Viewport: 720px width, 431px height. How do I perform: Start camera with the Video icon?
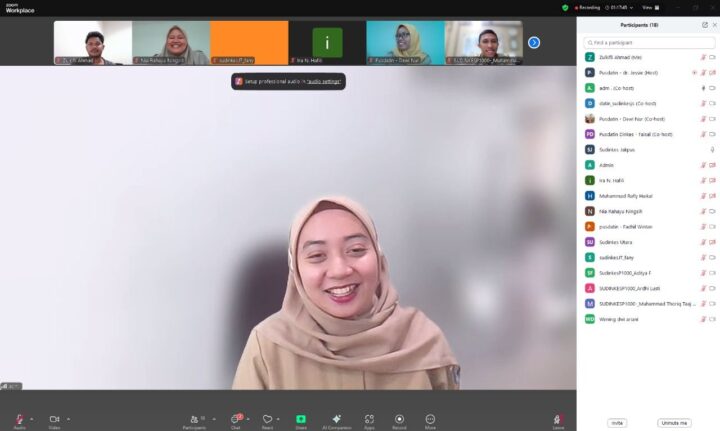[x=54, y=419]
